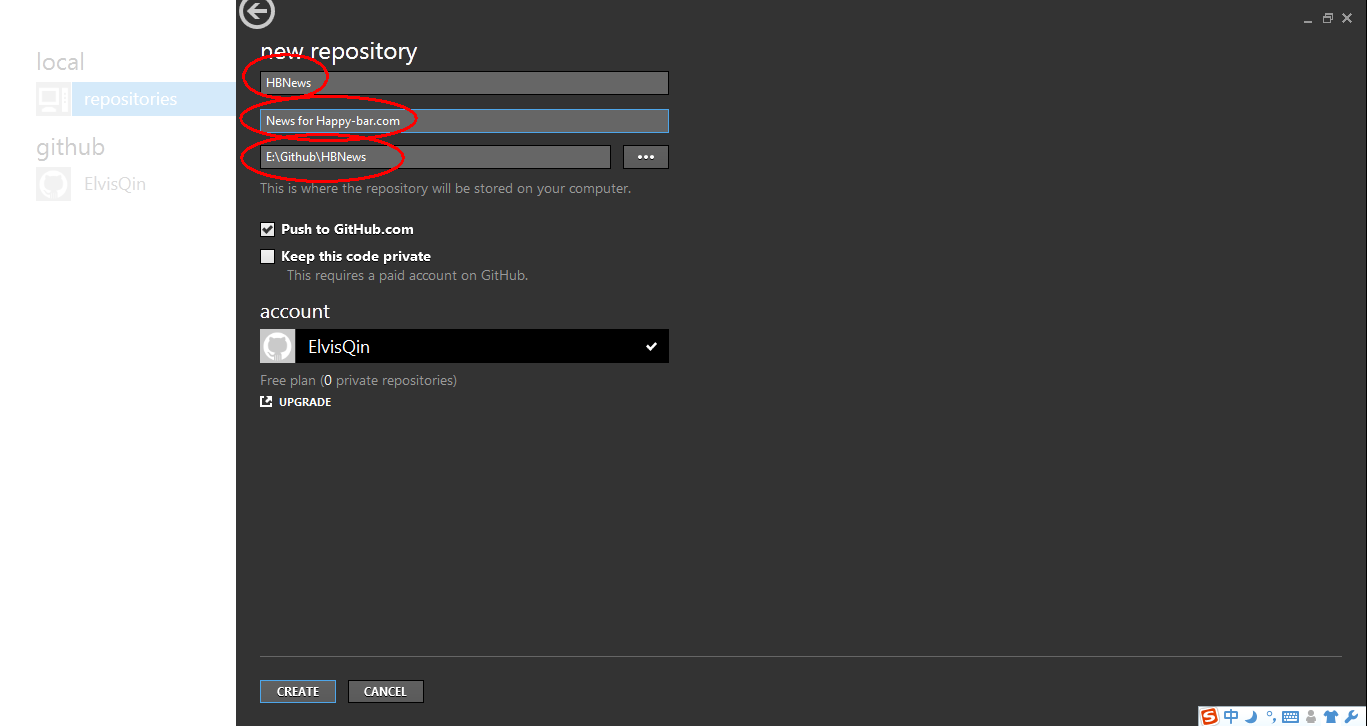
Task: Click the CANCEL button
Action: point(385,691)
